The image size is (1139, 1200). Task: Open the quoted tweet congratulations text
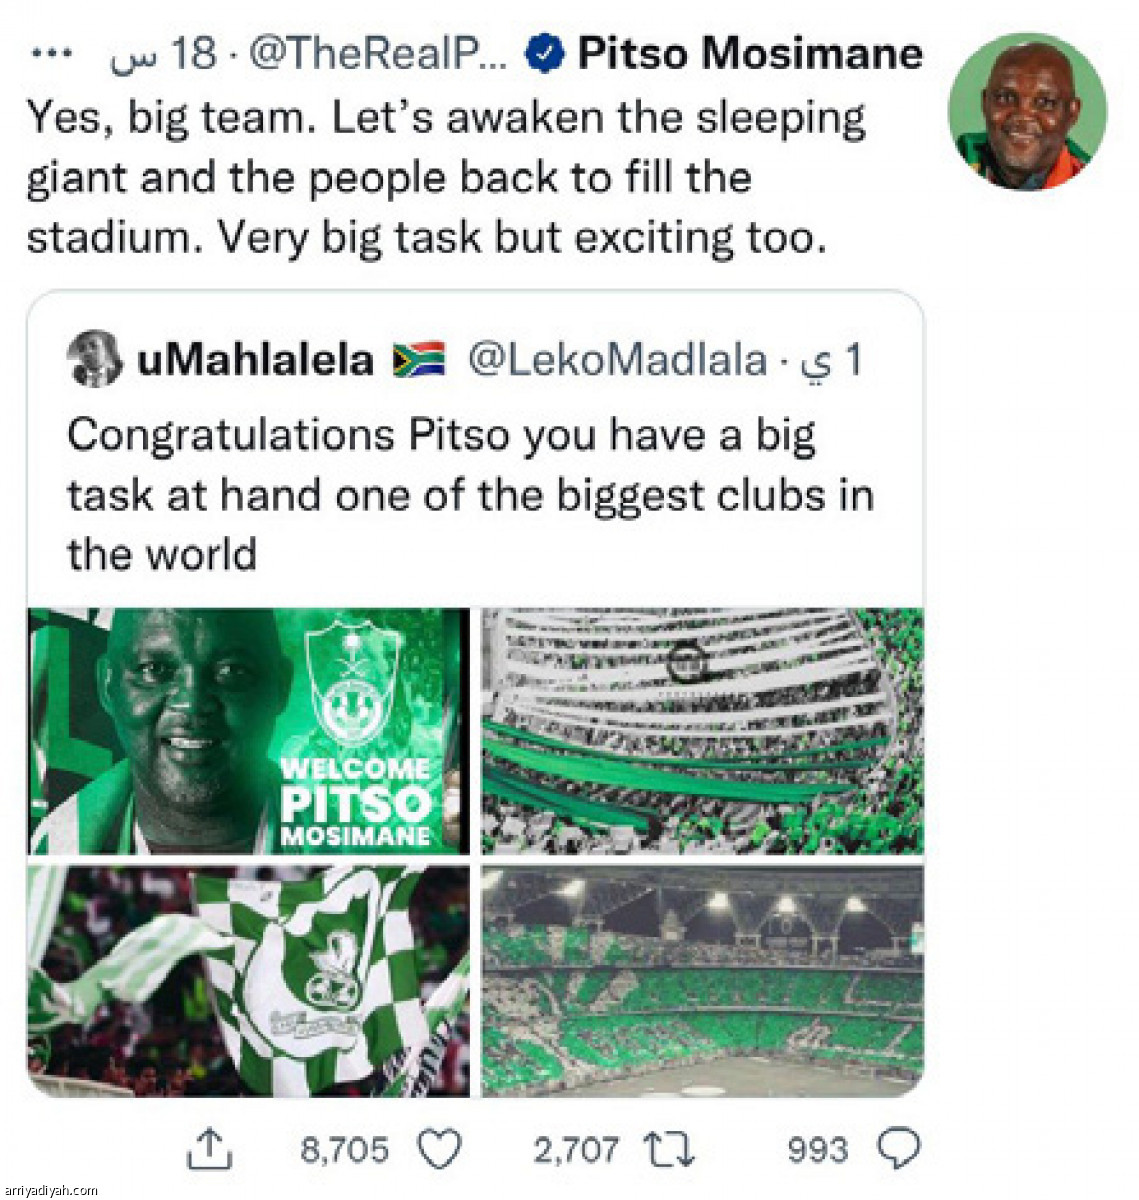[470, 494]
